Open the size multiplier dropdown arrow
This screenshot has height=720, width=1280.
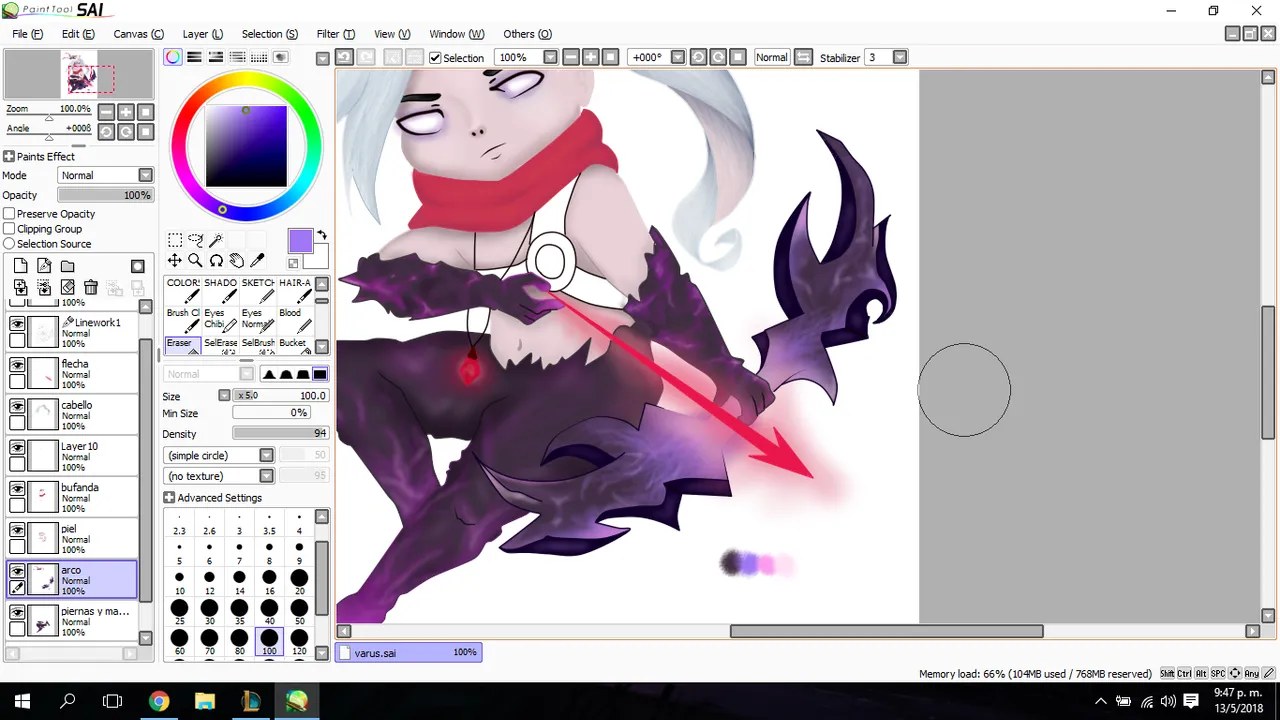224,396
